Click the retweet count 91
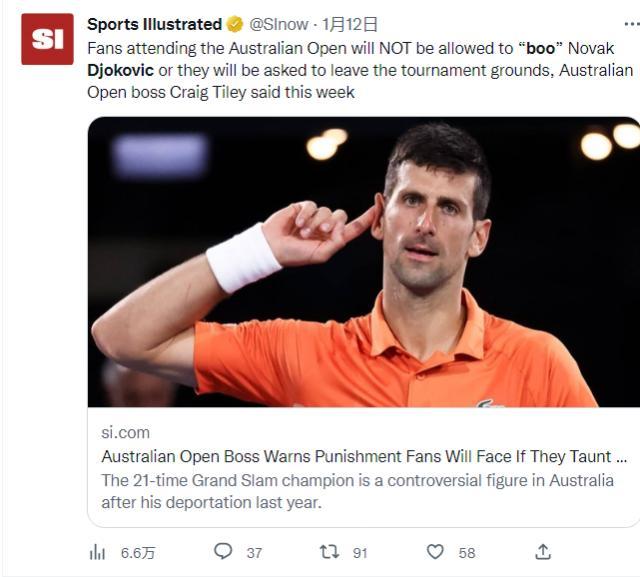The width and height of the screenshot is (640, 577). [x=360, y=553]
